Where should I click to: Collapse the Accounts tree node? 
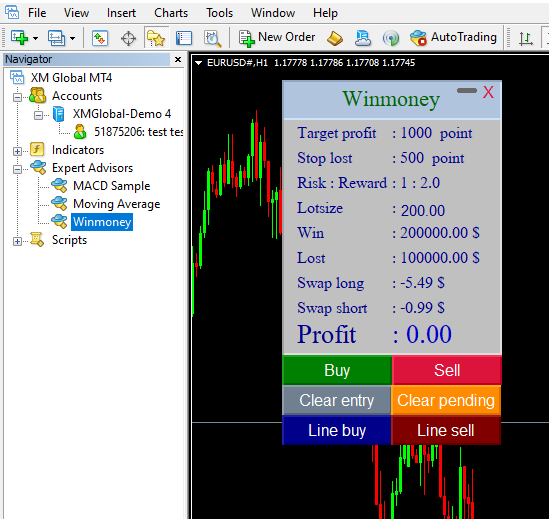(17, 97)
